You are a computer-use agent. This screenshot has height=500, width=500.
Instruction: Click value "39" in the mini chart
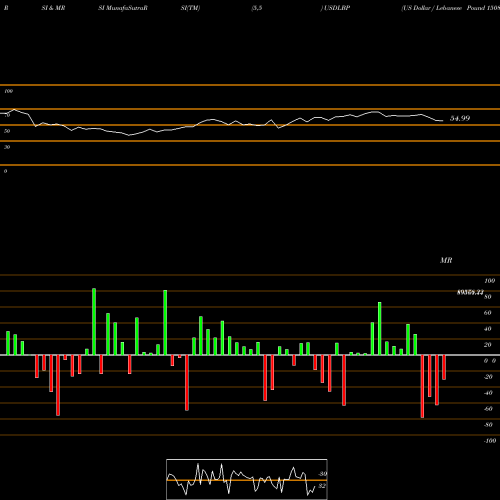323,474
